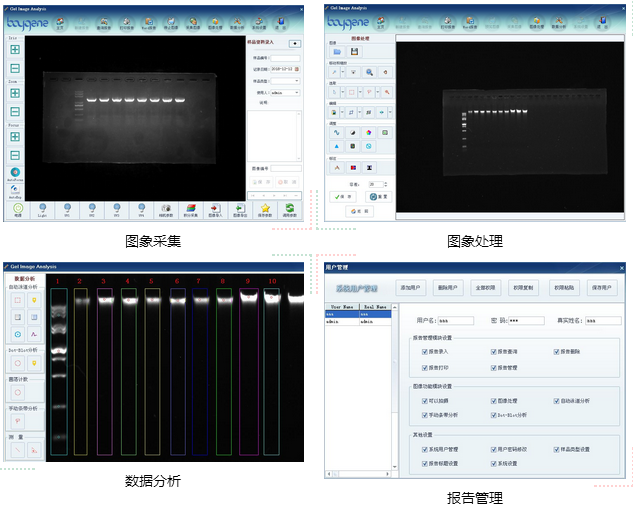Click the 添加用户 button
The image size is (633, 505).
coord(411,288)
